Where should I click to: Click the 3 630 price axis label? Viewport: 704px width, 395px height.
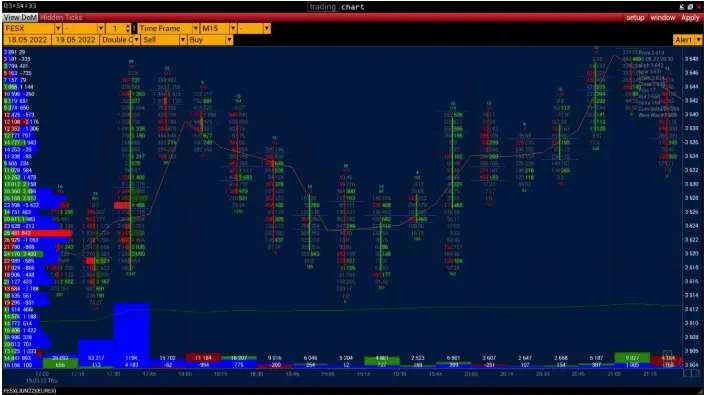coord(691,184)
